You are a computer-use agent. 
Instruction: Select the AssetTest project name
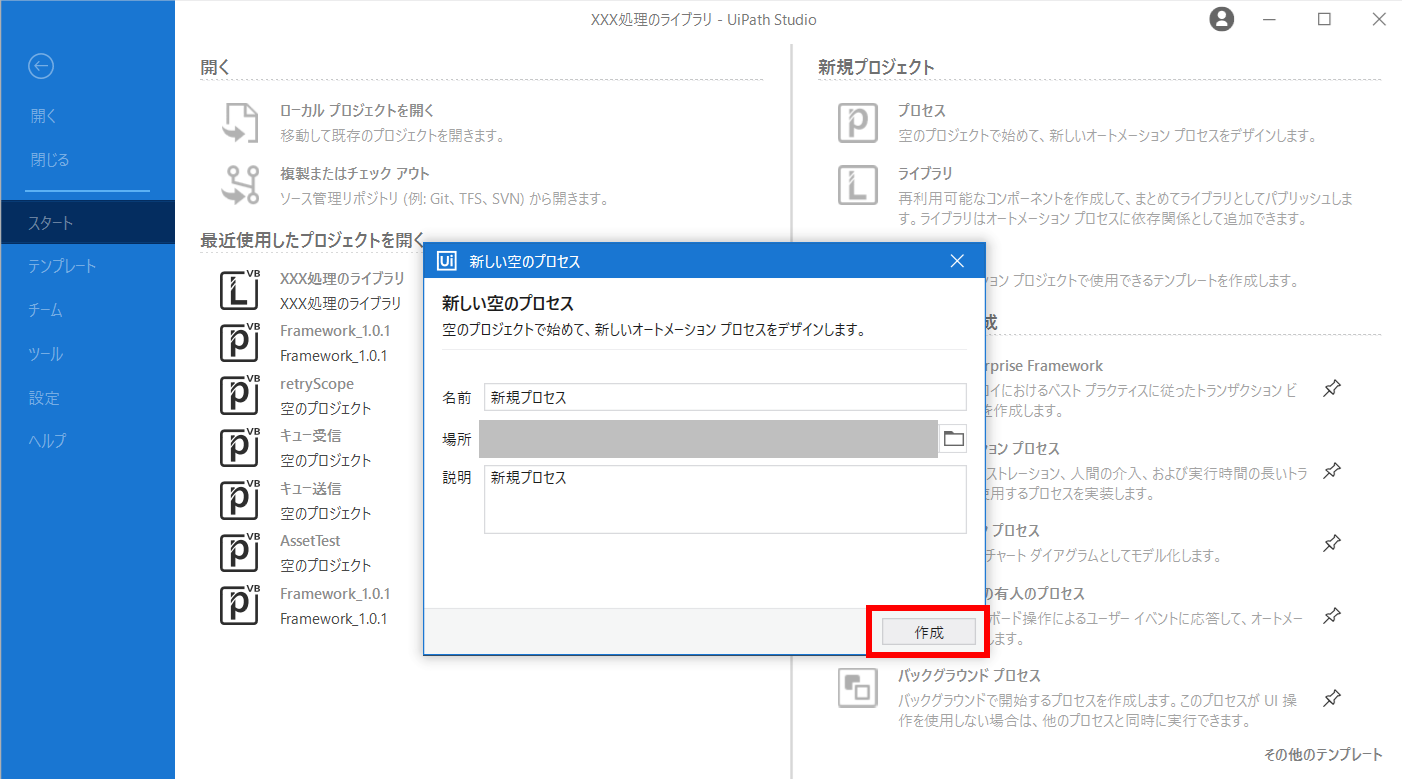pos(310,541)
